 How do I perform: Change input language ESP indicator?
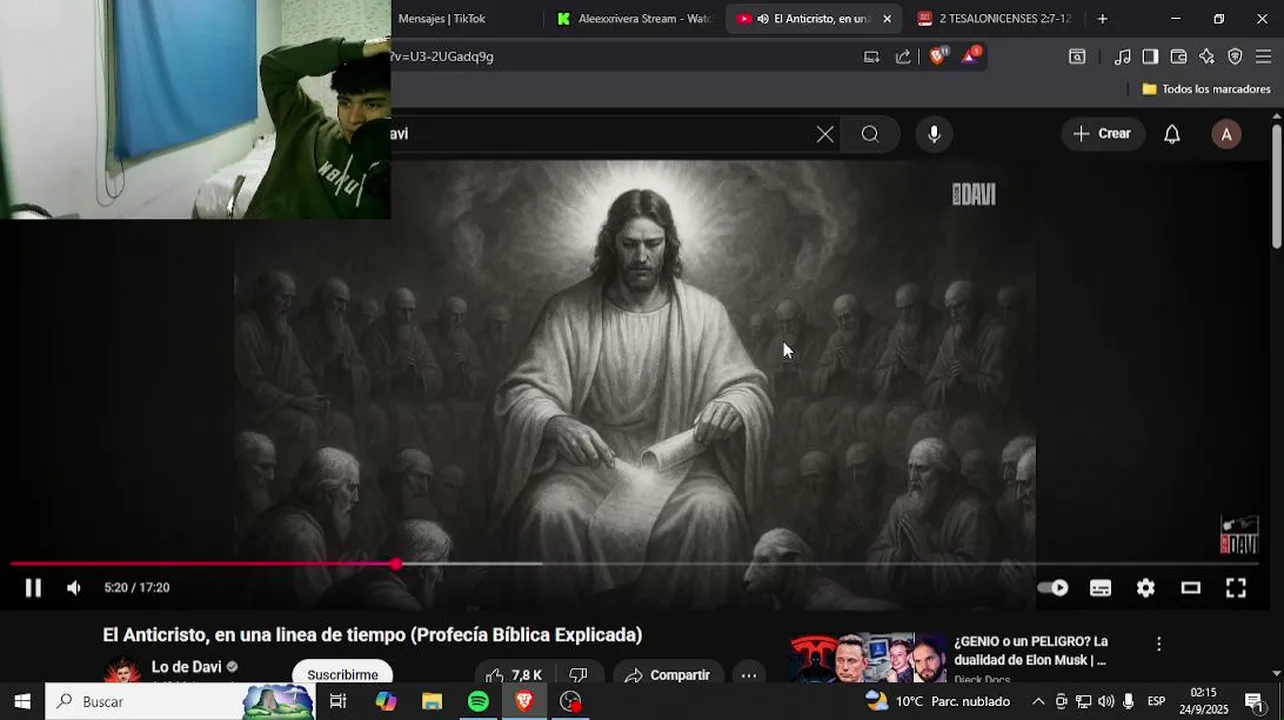(1156, 701)
